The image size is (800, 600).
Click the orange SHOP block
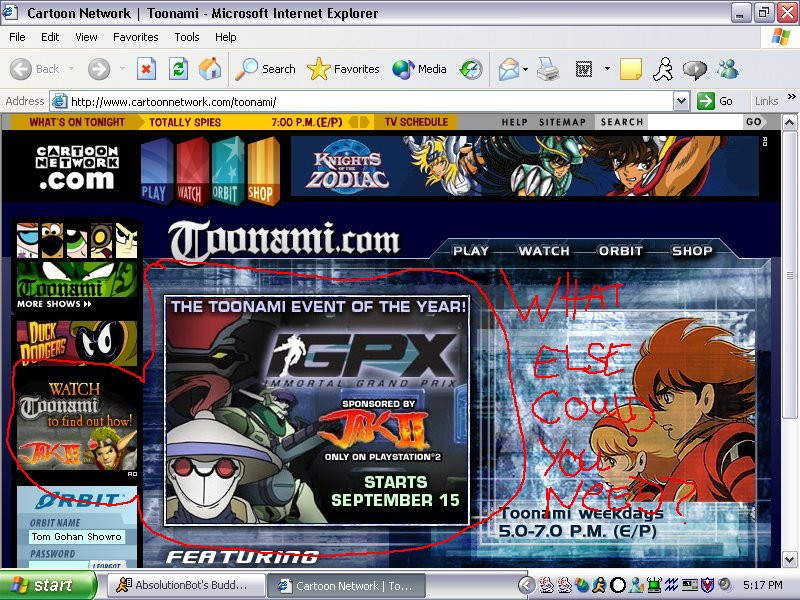[262, 171]
